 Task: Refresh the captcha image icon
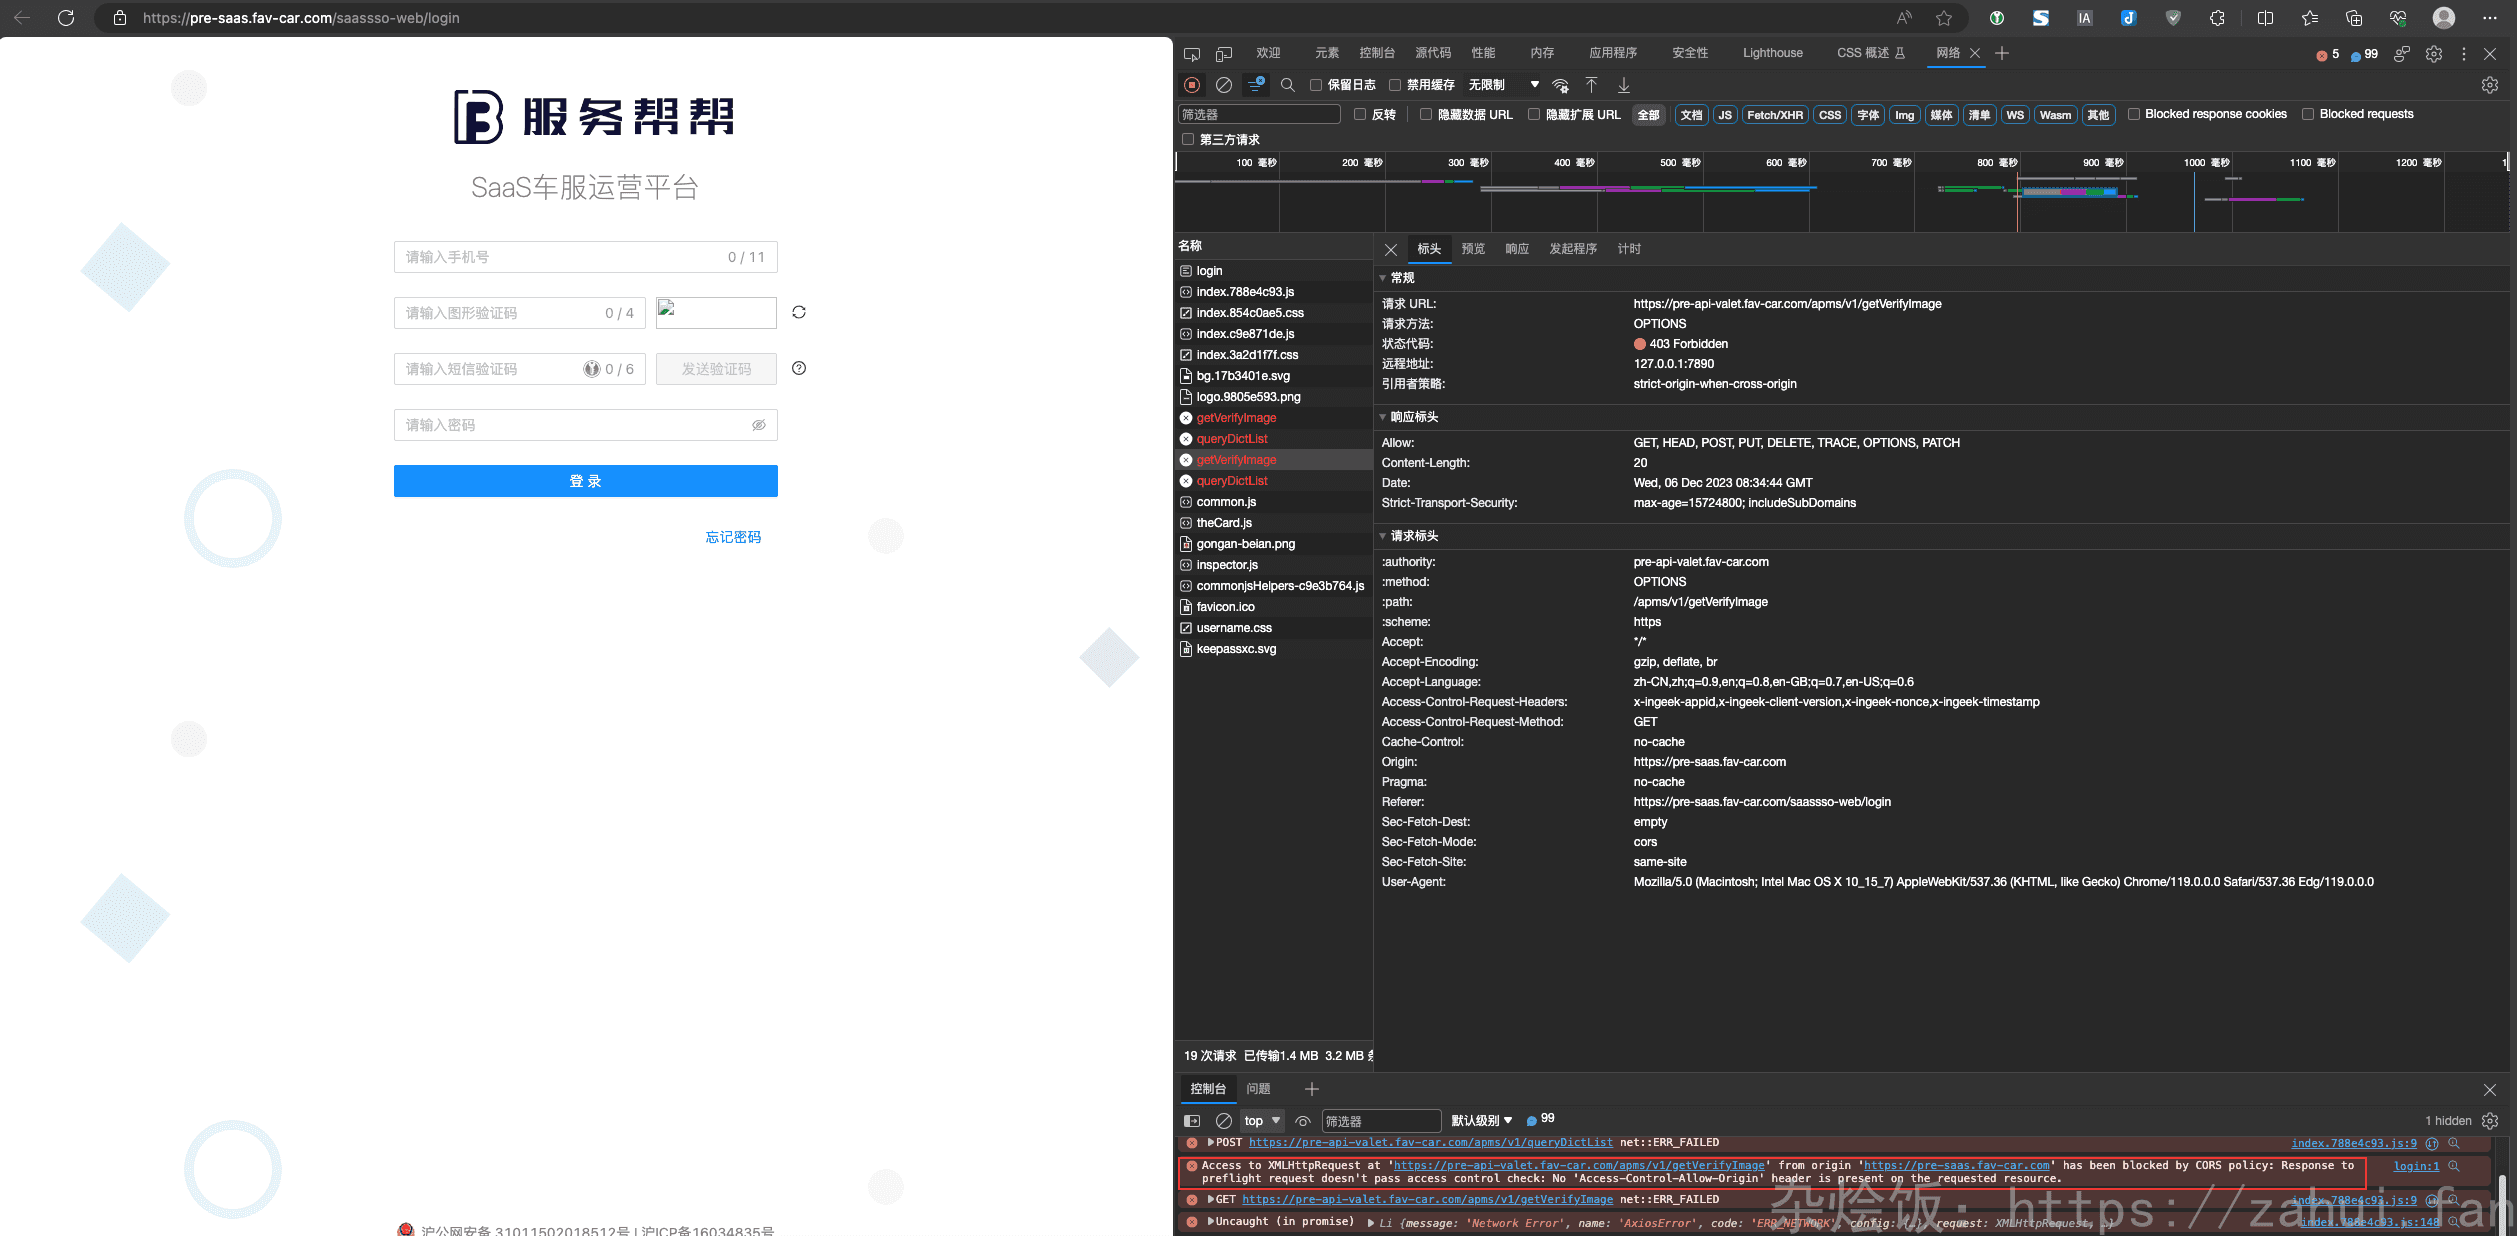(798, 312)
